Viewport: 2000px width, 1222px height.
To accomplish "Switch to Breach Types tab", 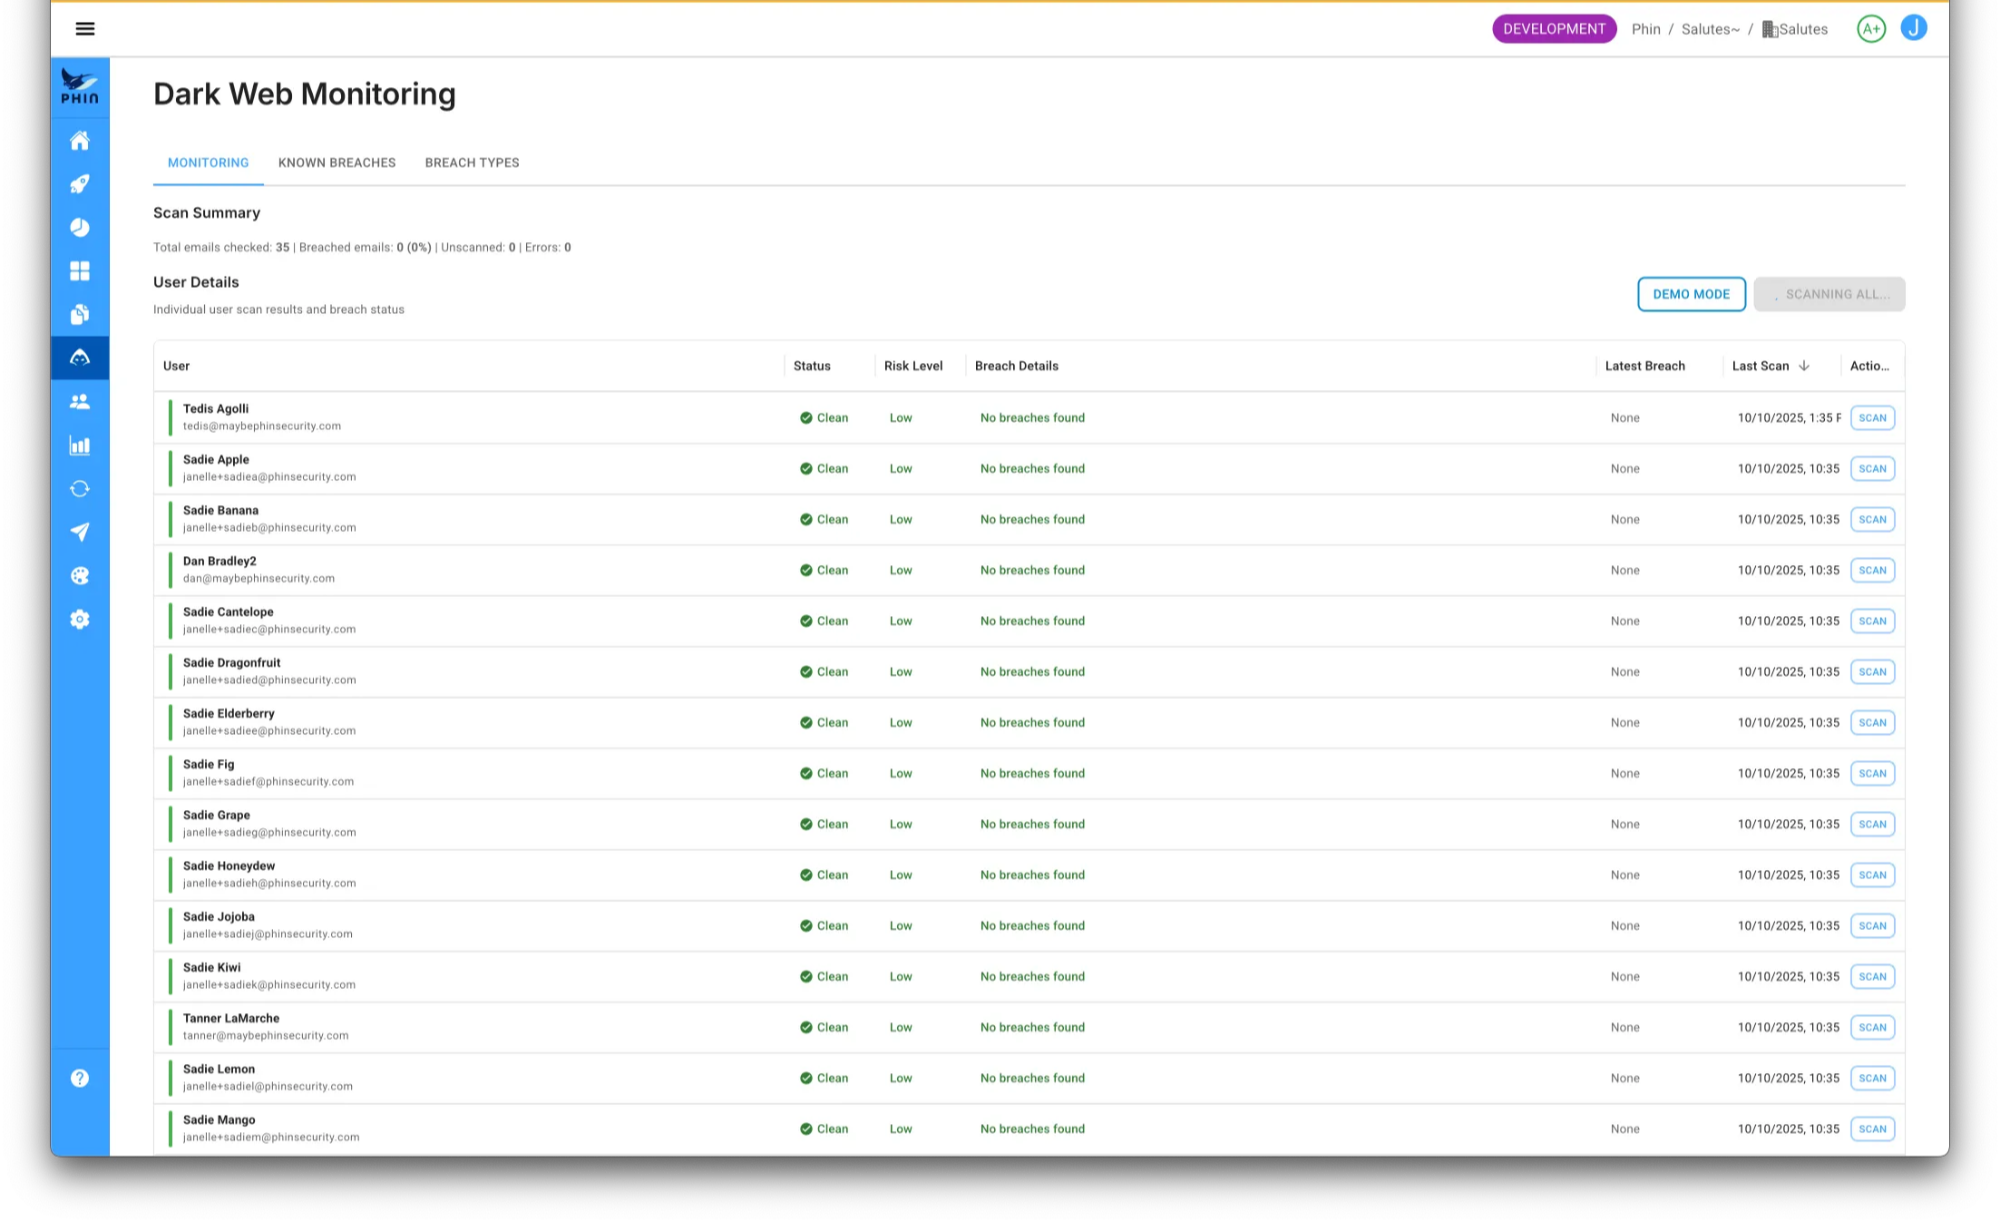I will [x=472, y=163].
